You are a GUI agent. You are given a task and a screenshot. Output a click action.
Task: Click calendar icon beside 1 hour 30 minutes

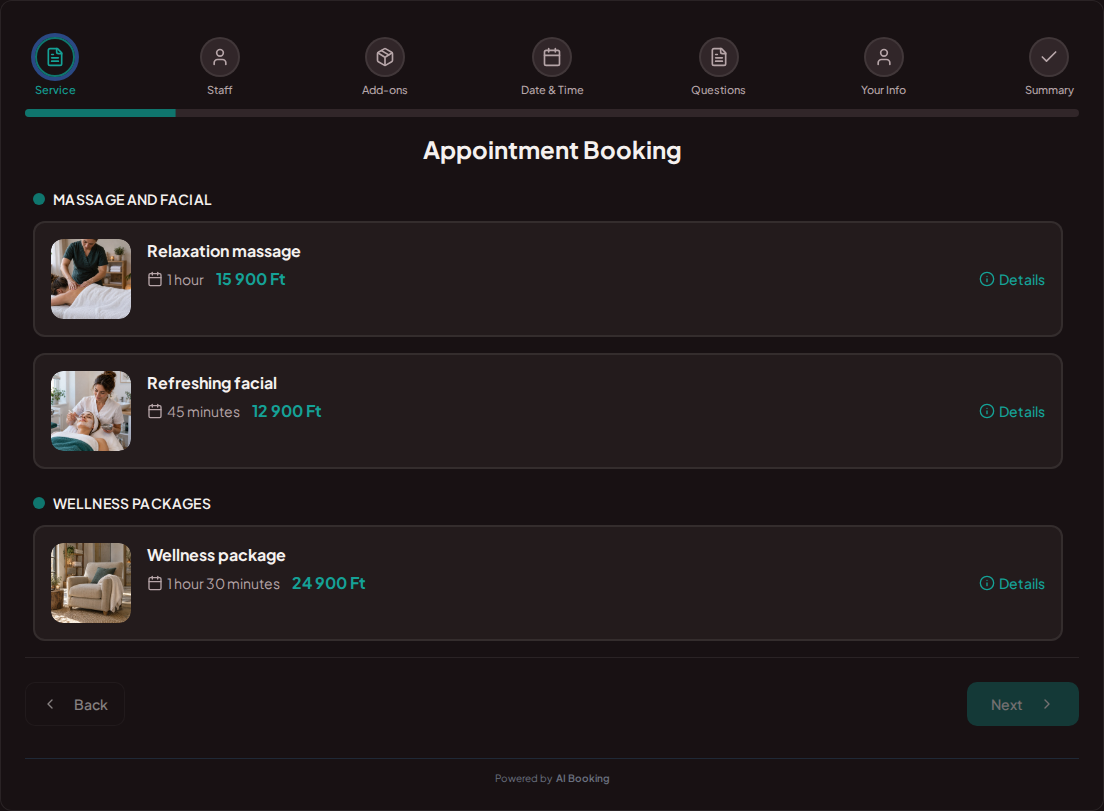[155, 583]
